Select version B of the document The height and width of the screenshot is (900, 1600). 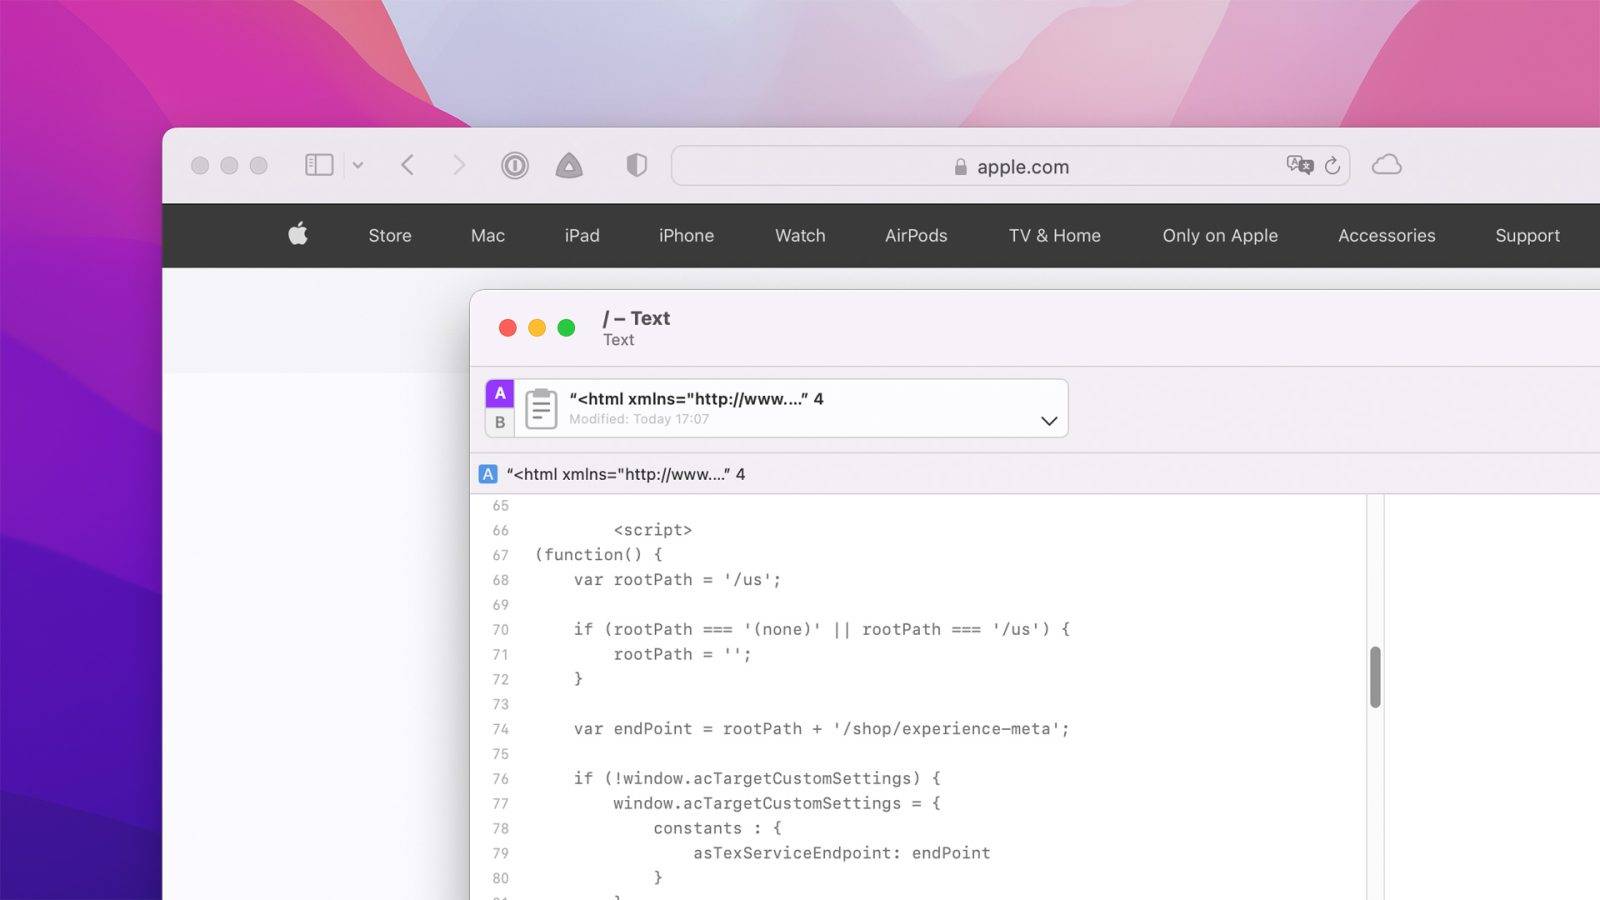point(499,422)
